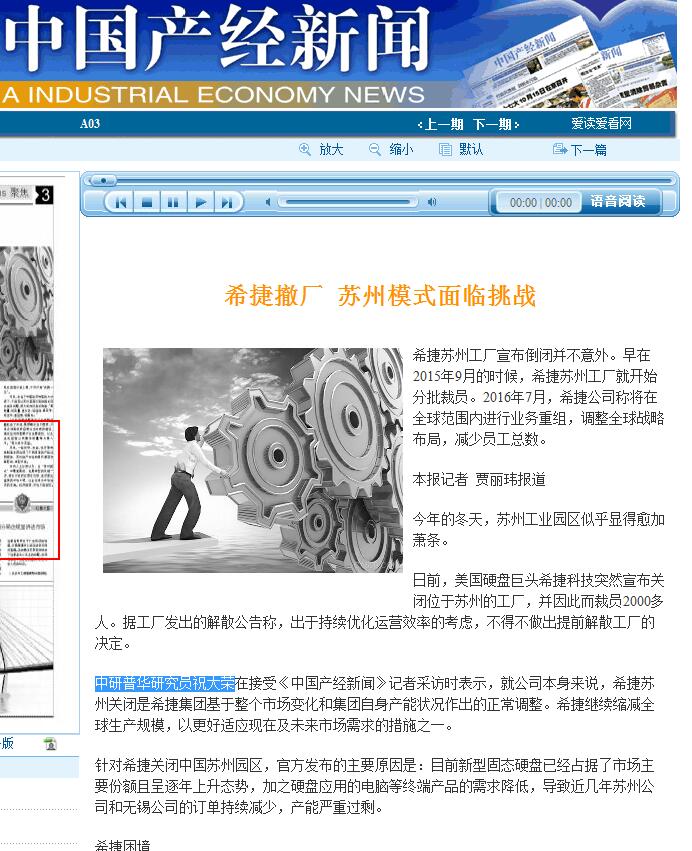
Task: Click the 缩小 magnifier minus icon
Action: click(375, 149)
